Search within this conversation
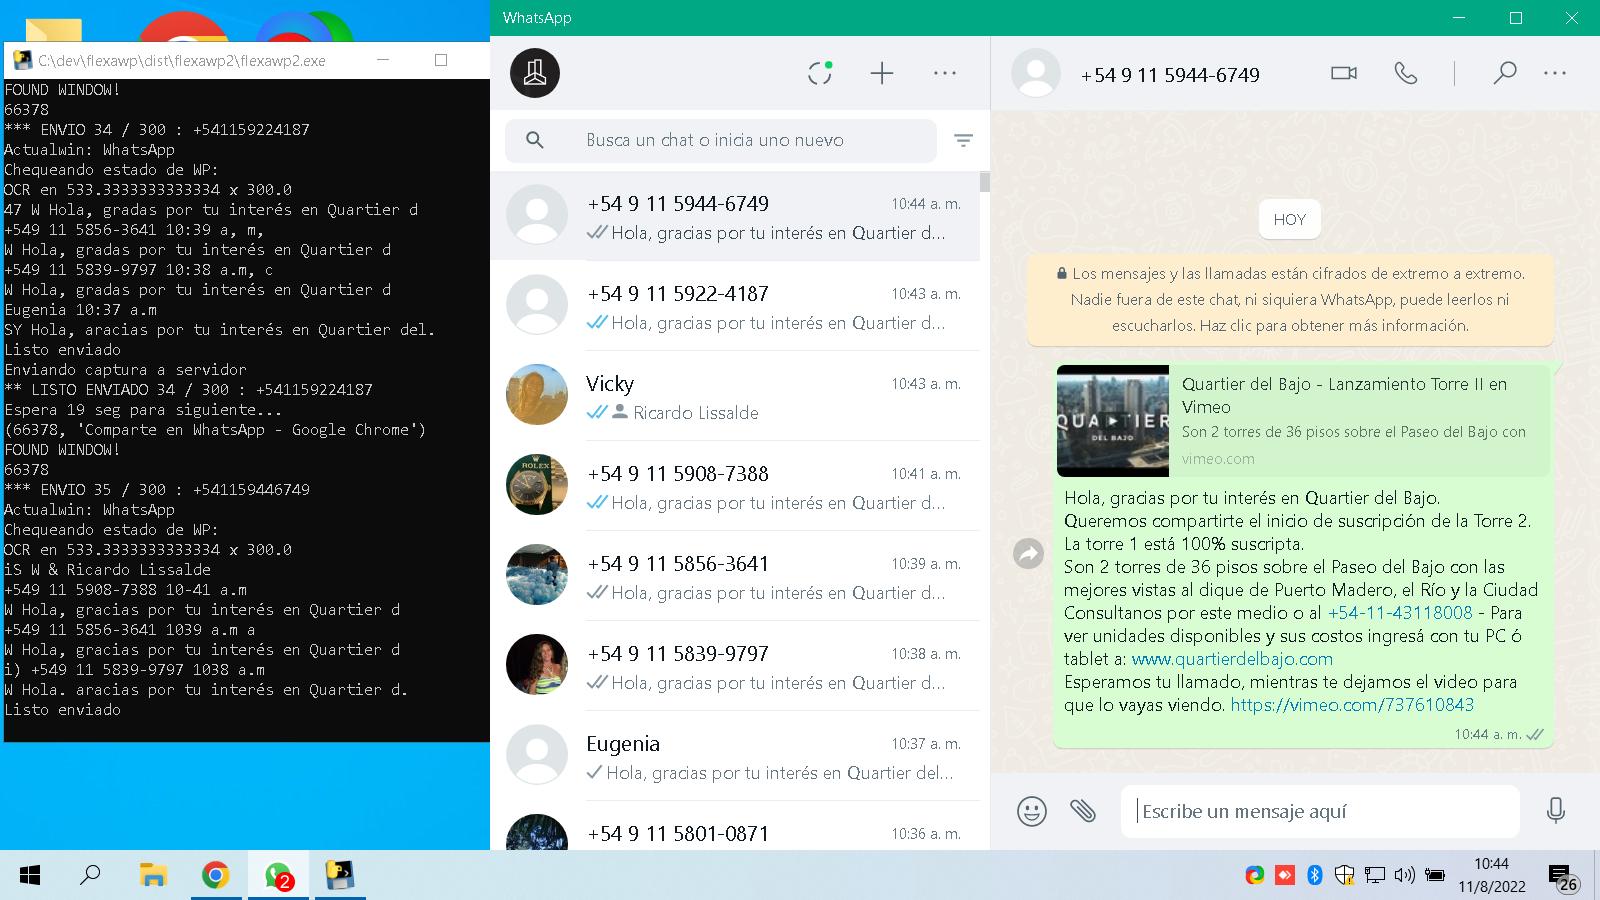This screenshot has height=900, width=1600. (x=1505, y=73)
